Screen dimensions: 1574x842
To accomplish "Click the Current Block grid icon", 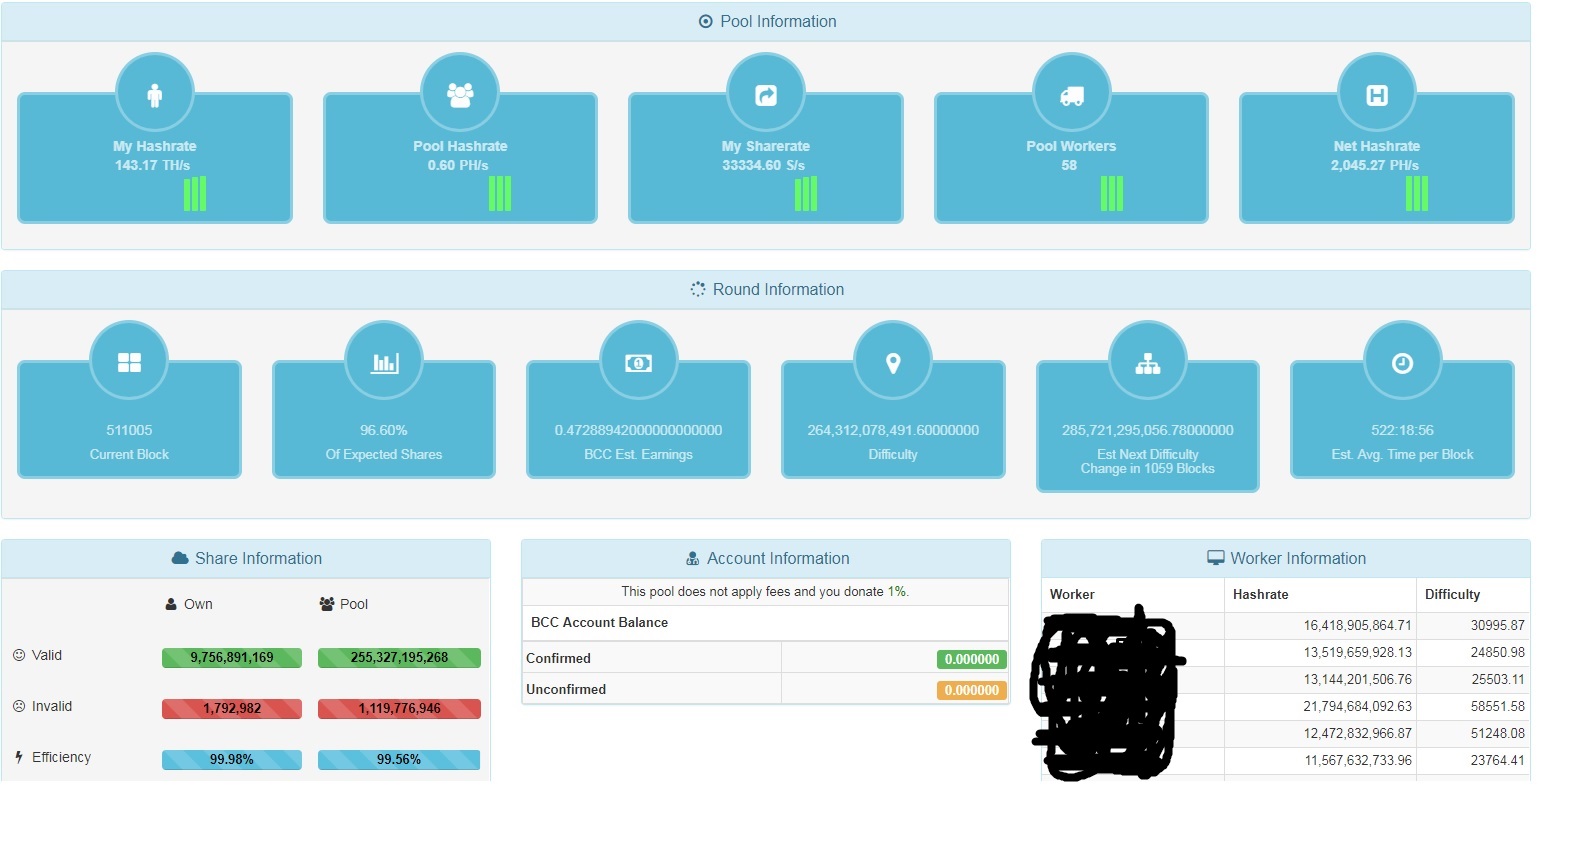I will (x=129, y=362).
